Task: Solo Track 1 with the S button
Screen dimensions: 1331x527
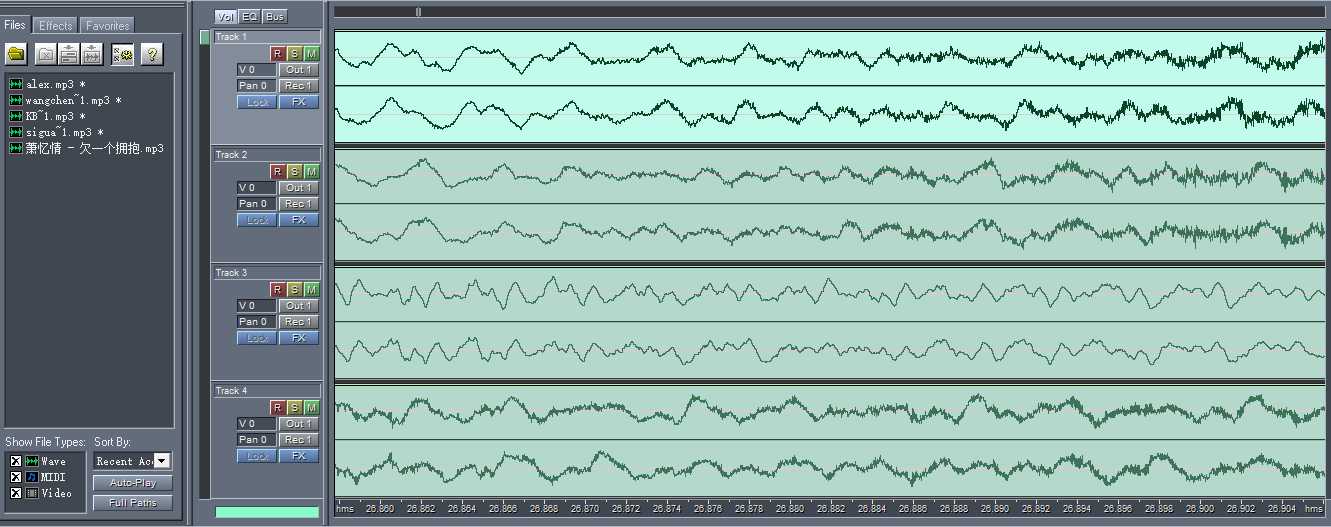Action: [294, 54]
